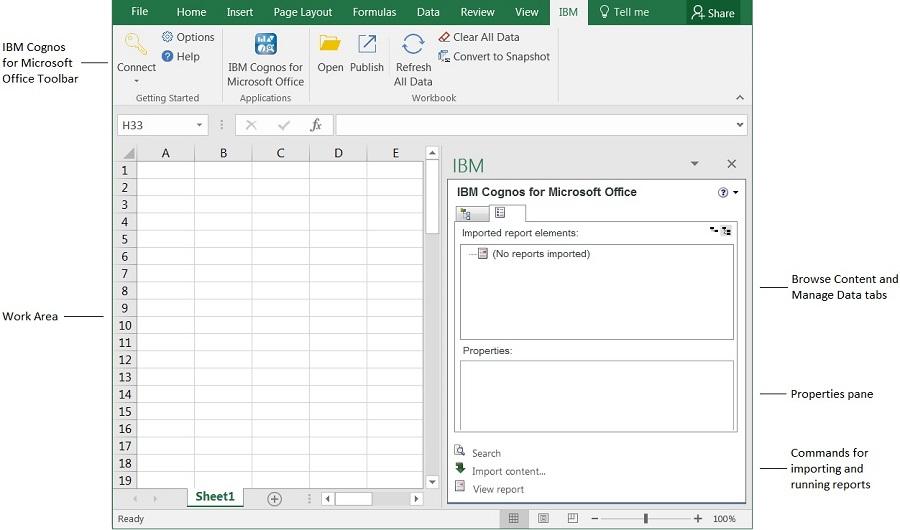This screenshot has height=530, width=900.
Task: Click the Select All corner triangle
Action: (129, 153)
